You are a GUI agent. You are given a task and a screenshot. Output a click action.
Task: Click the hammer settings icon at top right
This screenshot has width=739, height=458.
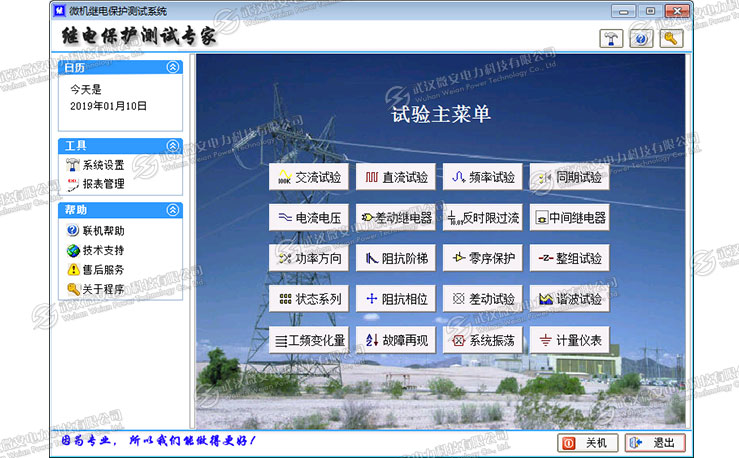pos(611,39)
